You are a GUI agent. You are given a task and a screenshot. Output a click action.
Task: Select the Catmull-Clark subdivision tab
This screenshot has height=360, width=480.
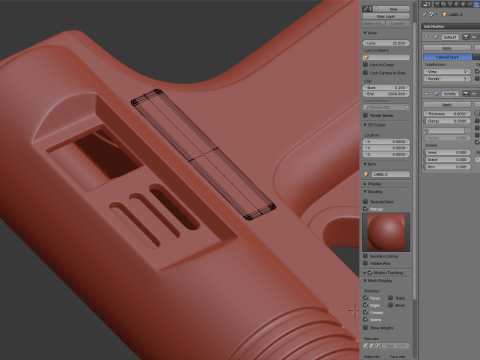pyautogui.click(x=447, y=57)
